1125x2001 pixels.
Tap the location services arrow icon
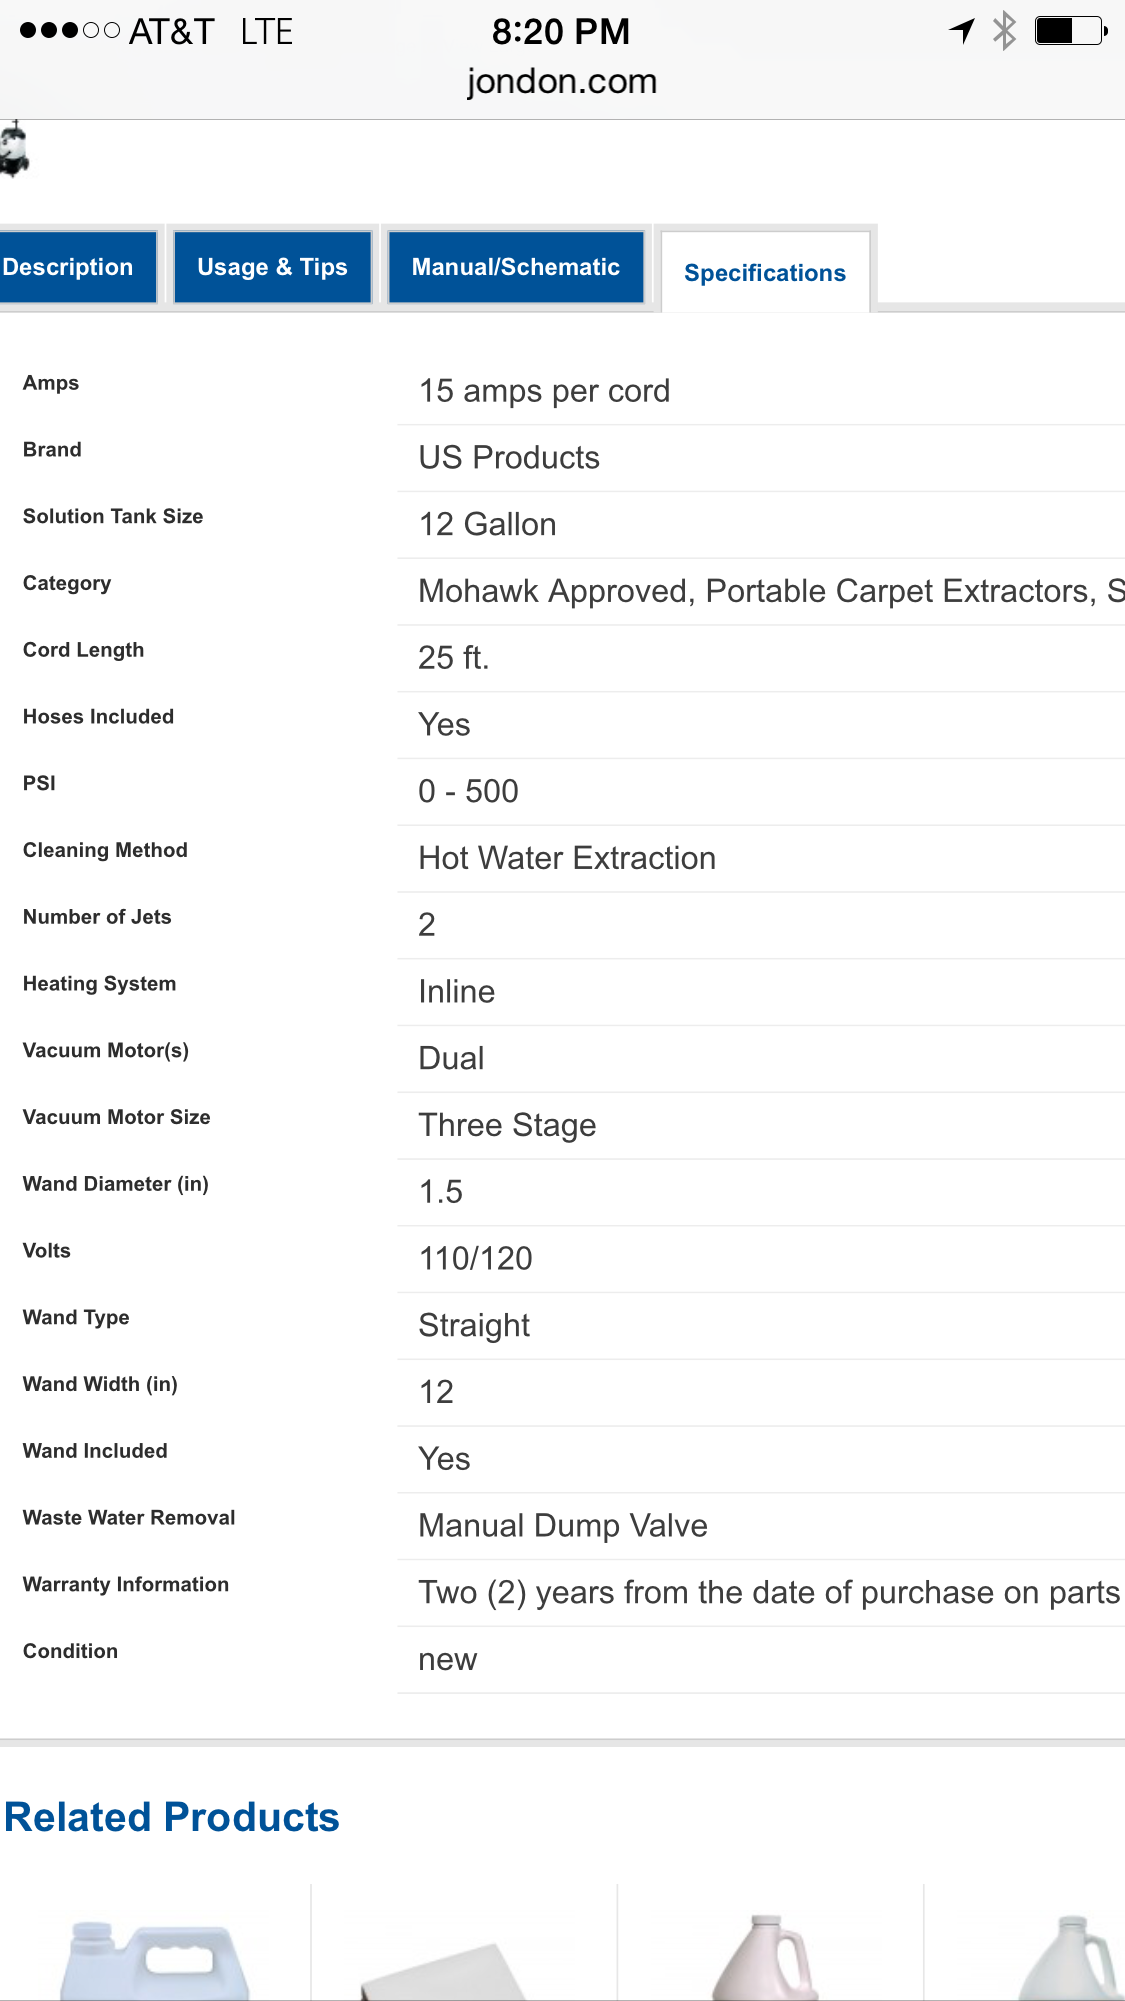[x=962, y=31]
